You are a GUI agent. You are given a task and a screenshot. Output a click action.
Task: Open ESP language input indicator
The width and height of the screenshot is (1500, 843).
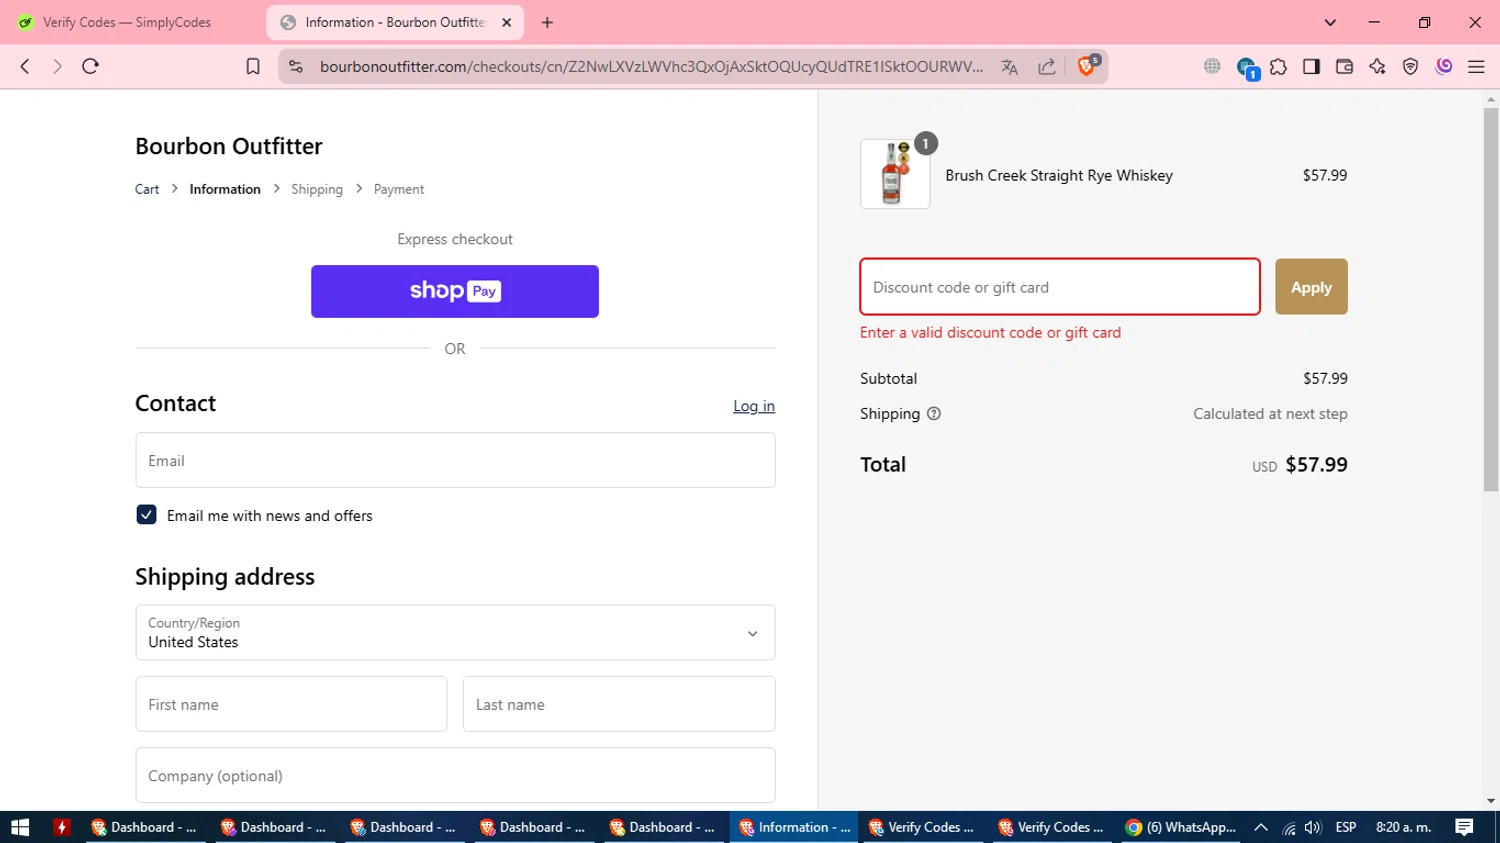(x=1346, y=827)
